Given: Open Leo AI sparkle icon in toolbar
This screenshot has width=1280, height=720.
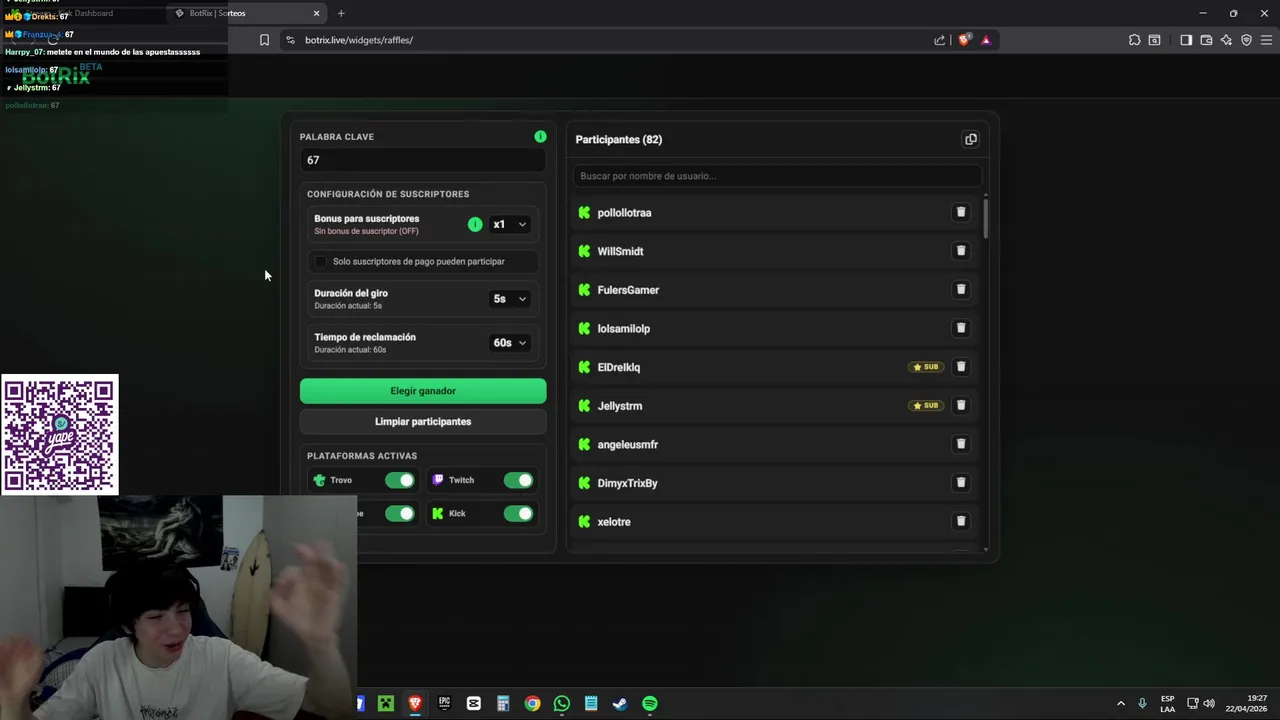Looking at the screenshot, I should pos(1226,40).
